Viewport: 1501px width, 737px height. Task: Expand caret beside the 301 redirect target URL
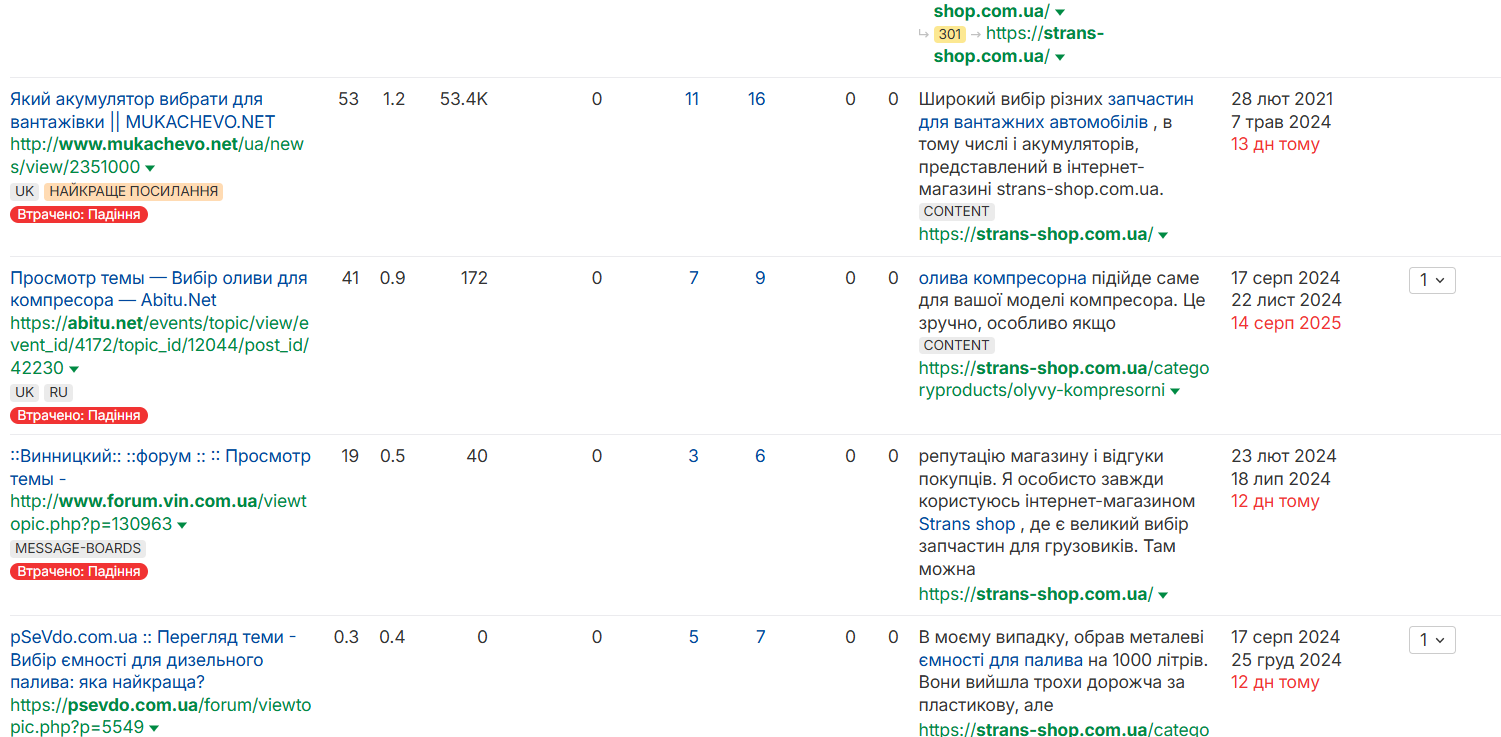1060,57
